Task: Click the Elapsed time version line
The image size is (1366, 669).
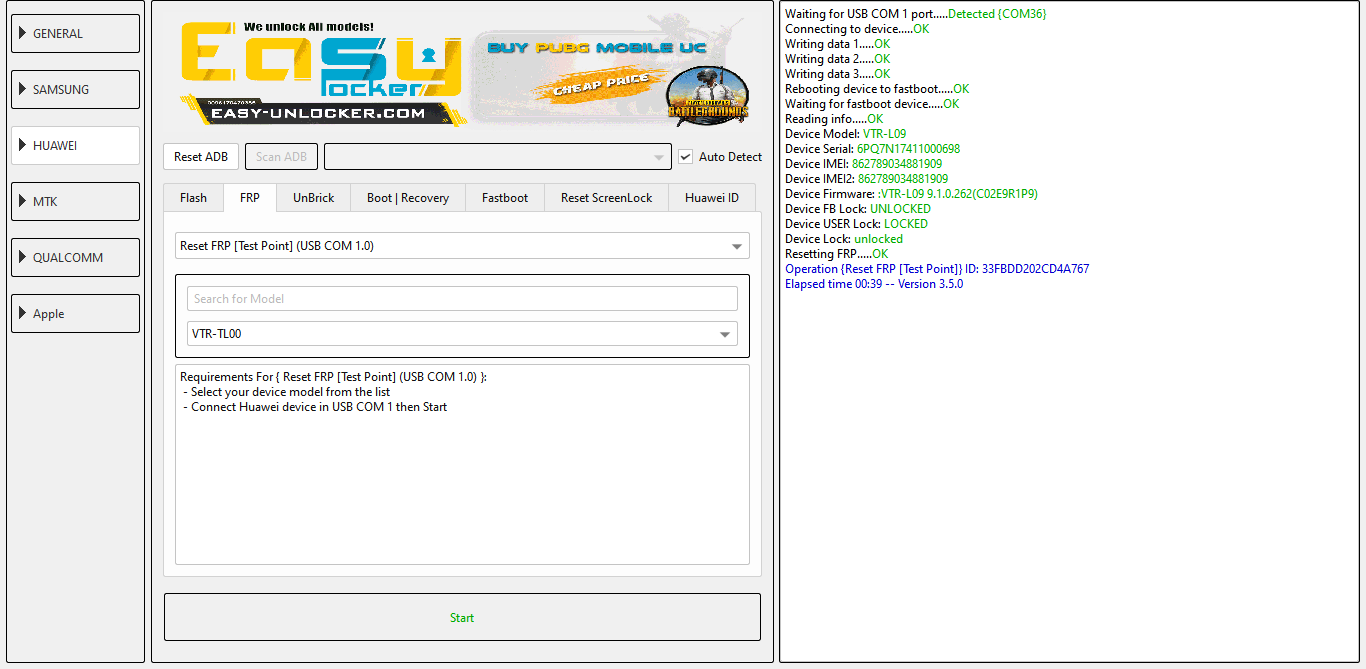Action: [x=874, y=284]
